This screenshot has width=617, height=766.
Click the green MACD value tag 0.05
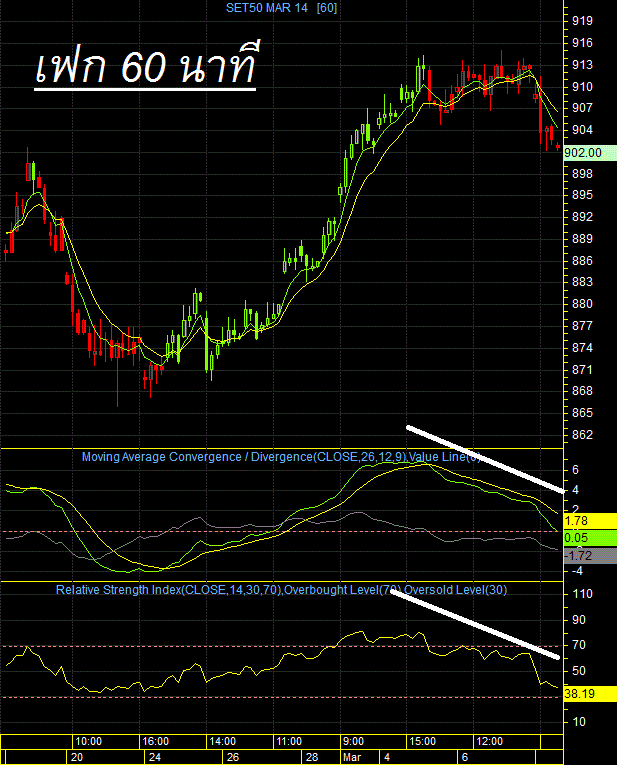590,538
